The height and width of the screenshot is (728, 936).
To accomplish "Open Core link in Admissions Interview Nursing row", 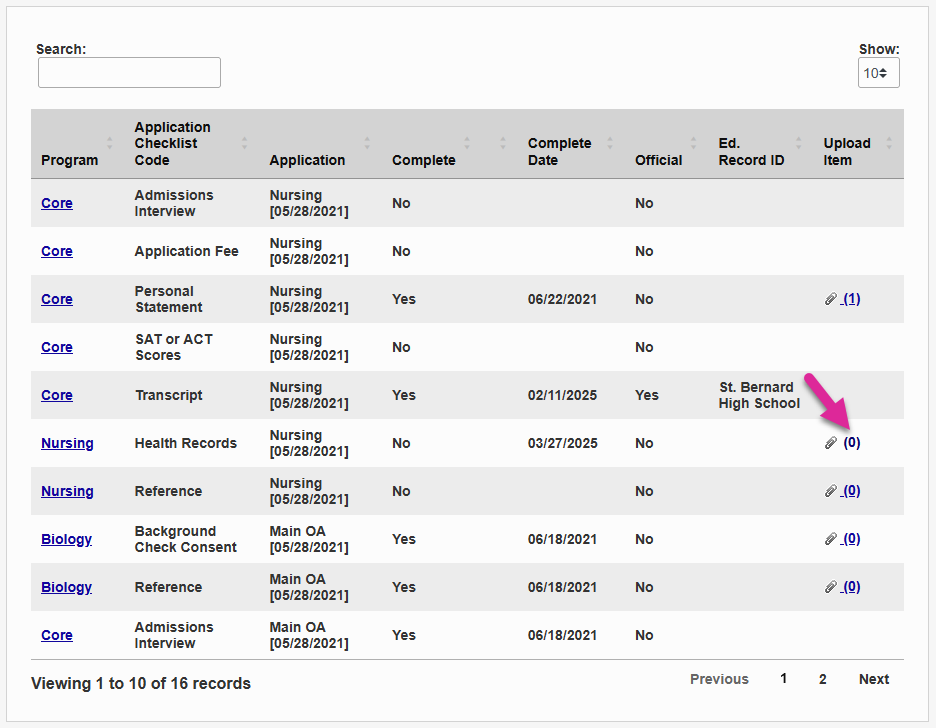I will (x=57, y=203).
